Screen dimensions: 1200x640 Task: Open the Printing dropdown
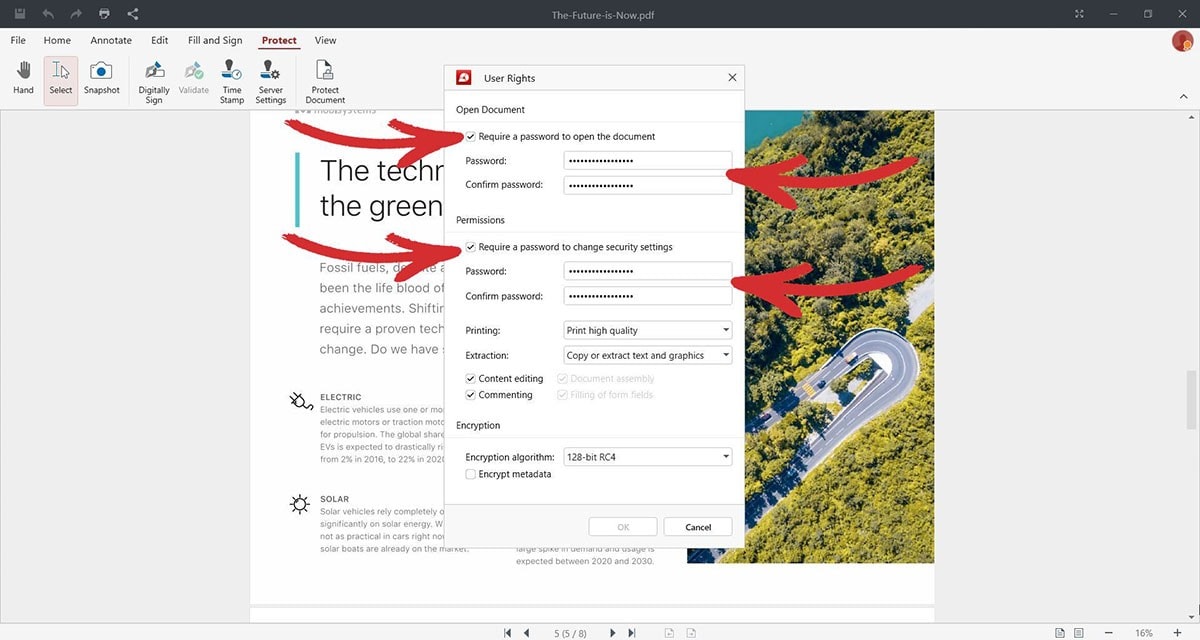[727, 330]
